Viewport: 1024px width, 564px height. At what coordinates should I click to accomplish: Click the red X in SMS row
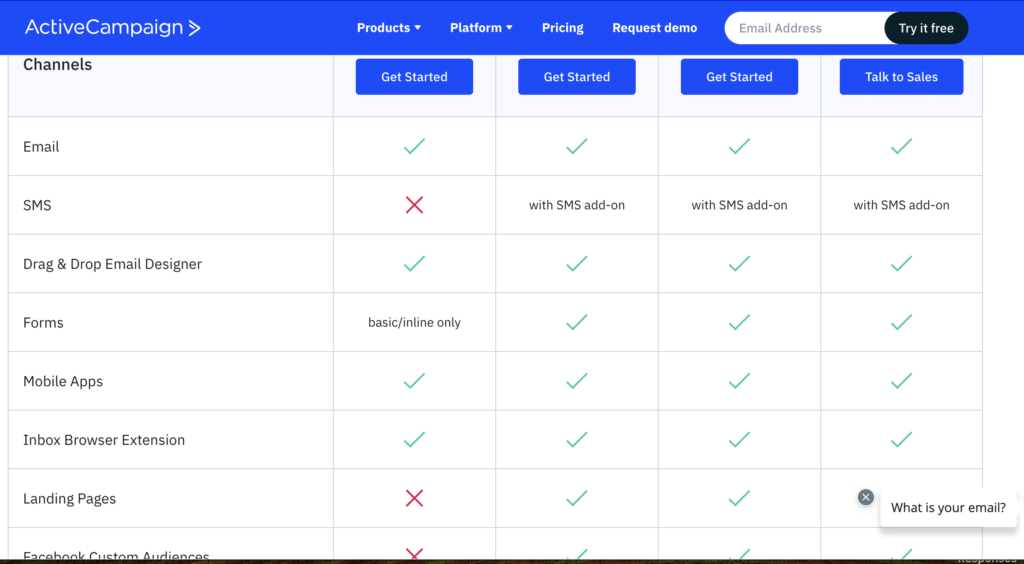[x=414, y=205]
